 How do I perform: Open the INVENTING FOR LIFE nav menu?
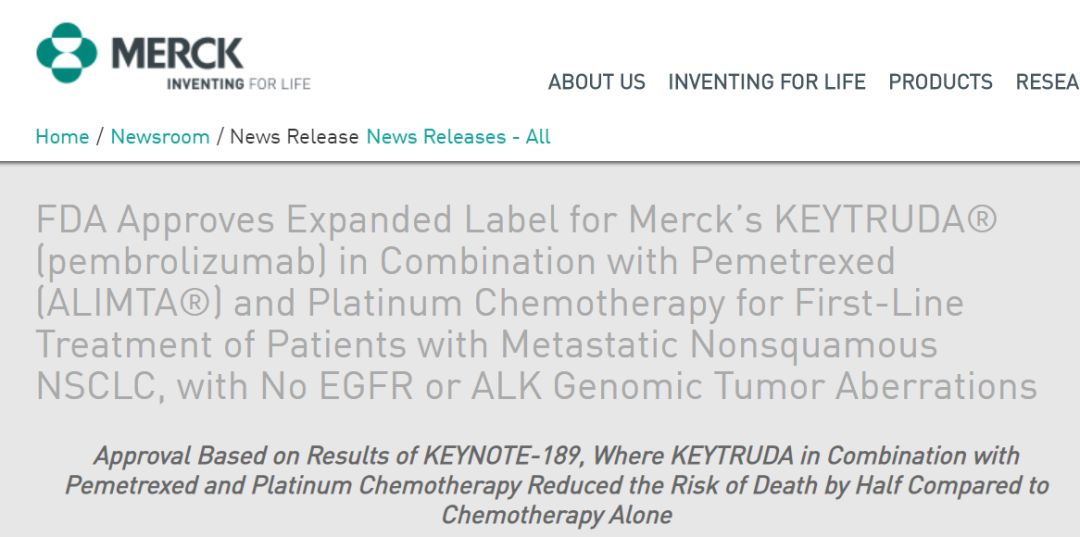(x=766, y=82)
